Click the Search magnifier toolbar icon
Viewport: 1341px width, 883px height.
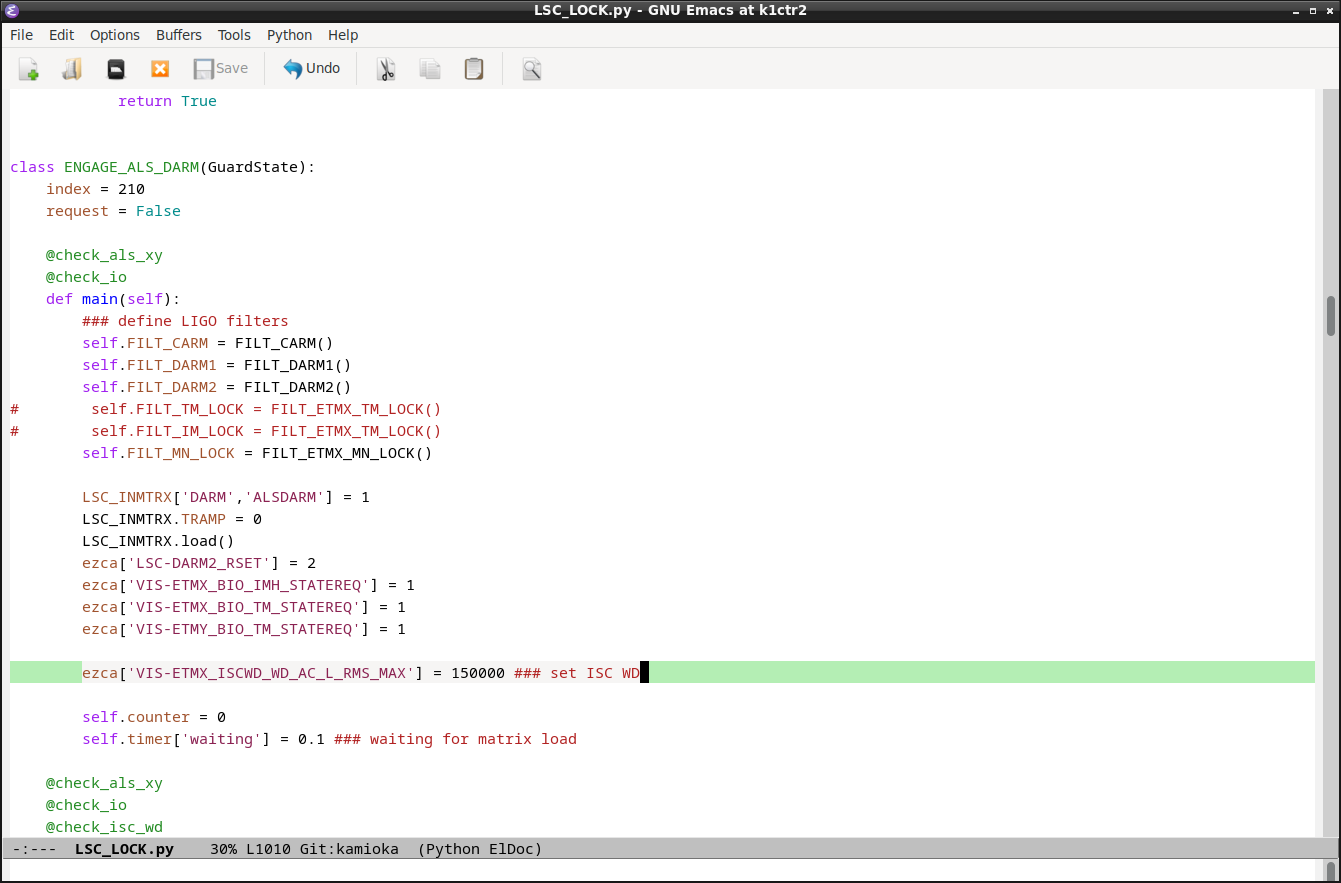point(532,69)
